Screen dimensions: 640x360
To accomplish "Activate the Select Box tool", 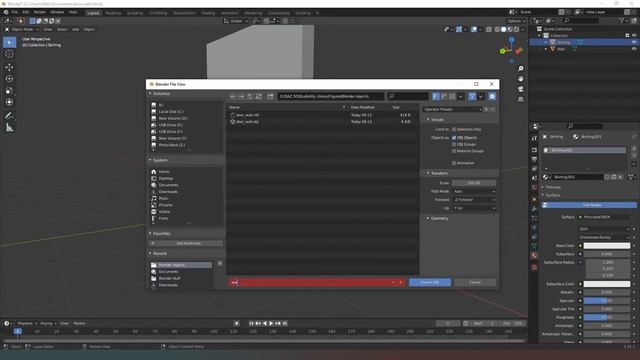I will coord(9,42).
